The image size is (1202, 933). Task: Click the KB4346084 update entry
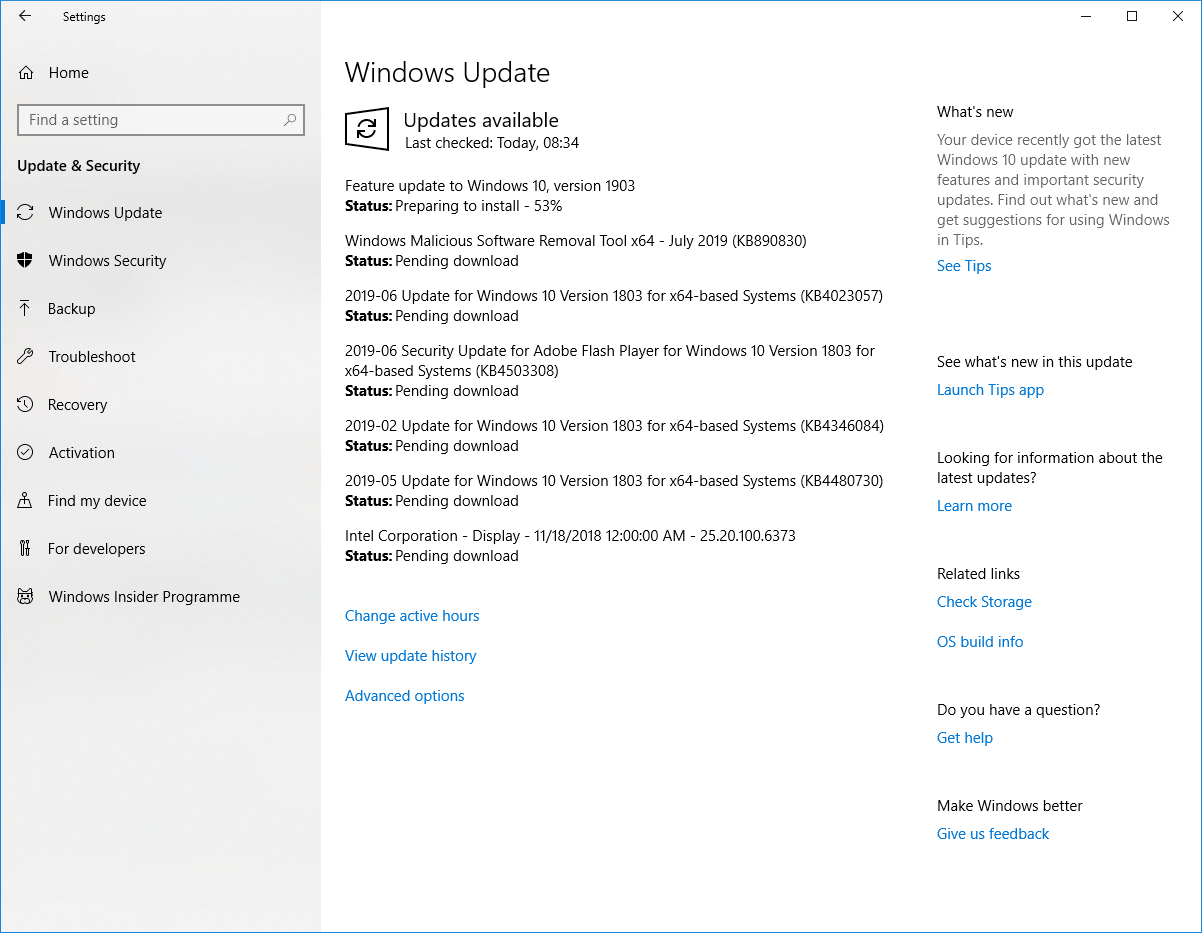614,426
